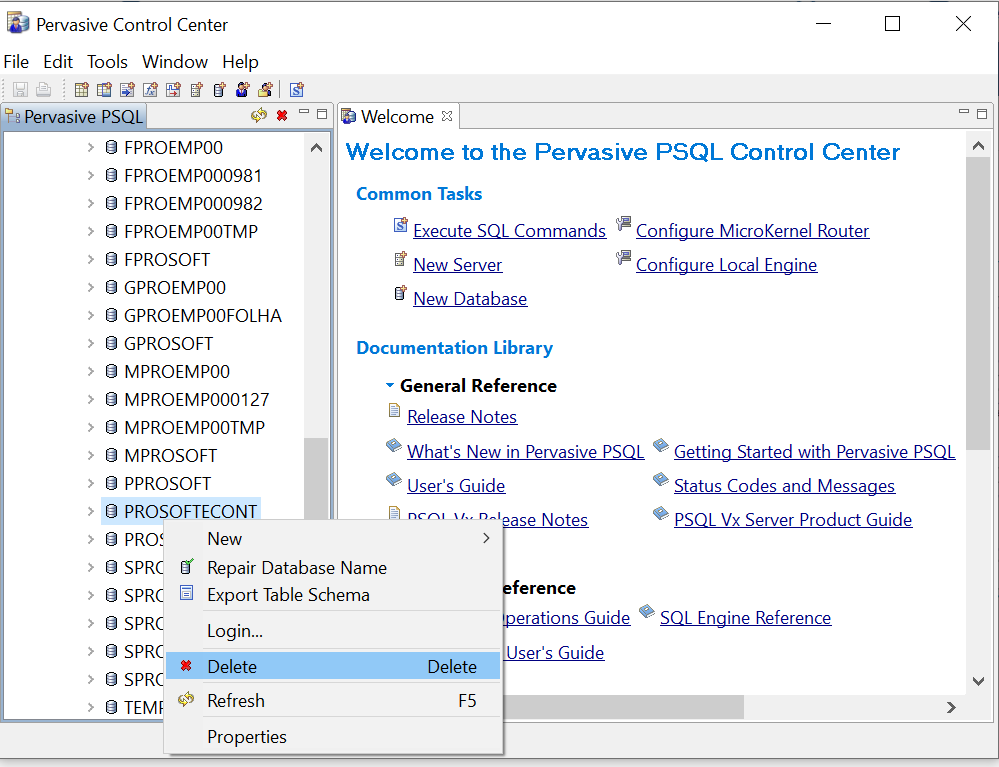Click the New Database toolbar icon
The image size is (999, 767).
[219, 90]
